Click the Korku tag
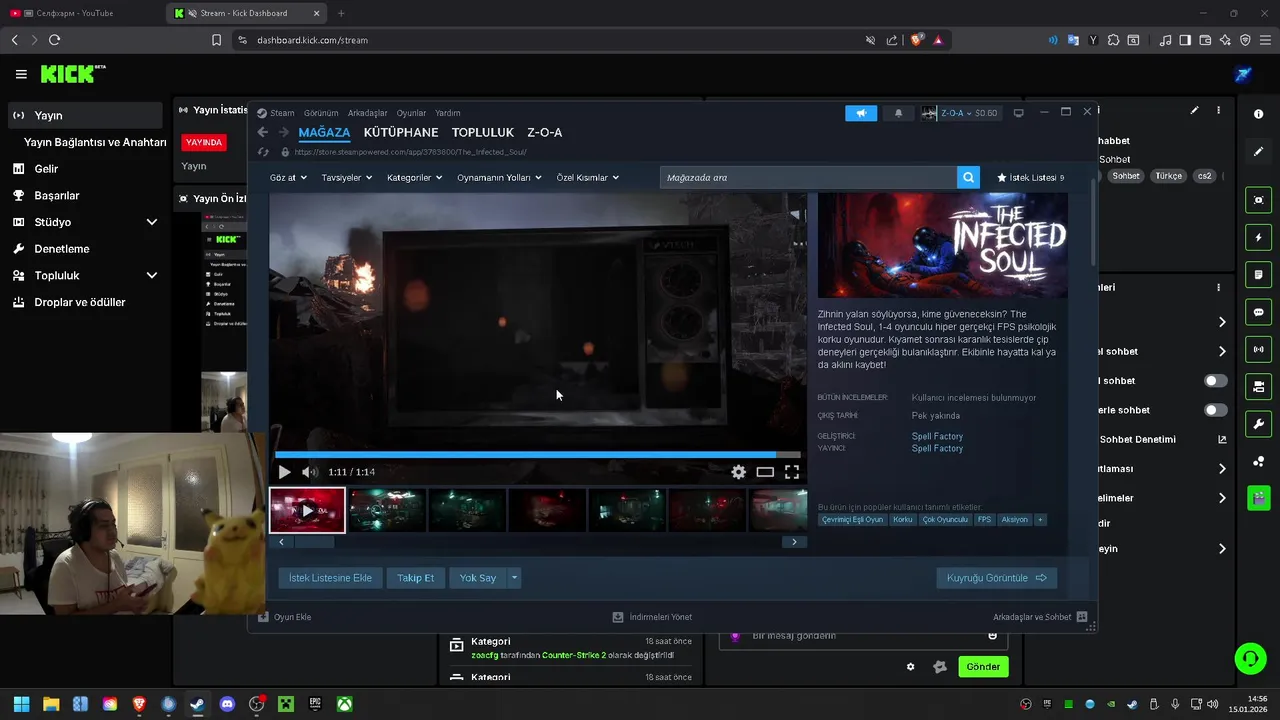The height and width of the screenshot is (720, 1280). (903, 520)
